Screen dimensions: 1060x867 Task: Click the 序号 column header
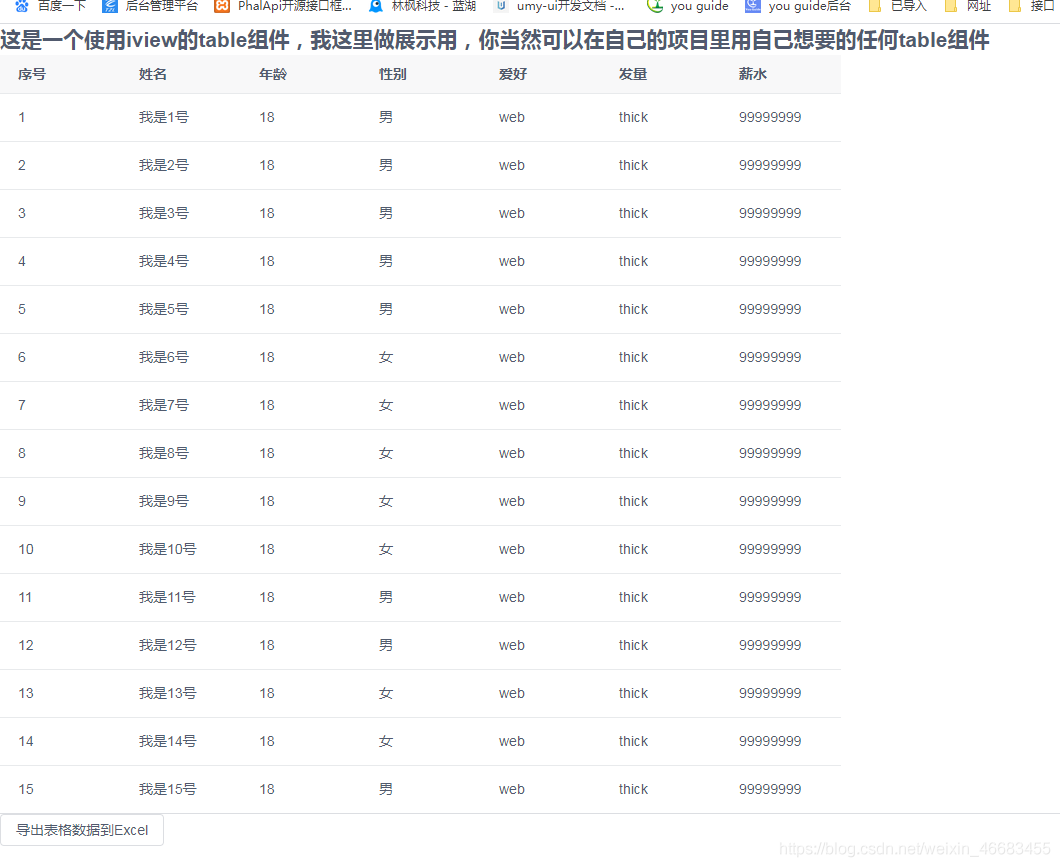[x=31, y=73]
